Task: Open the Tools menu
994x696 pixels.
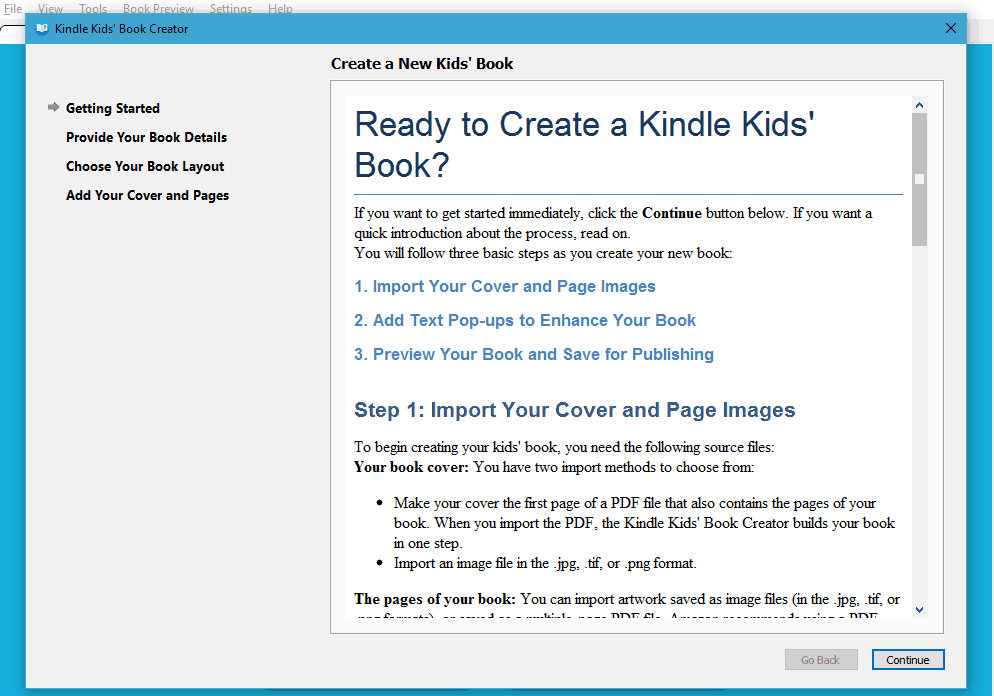Action: click(x=93, y=8)
